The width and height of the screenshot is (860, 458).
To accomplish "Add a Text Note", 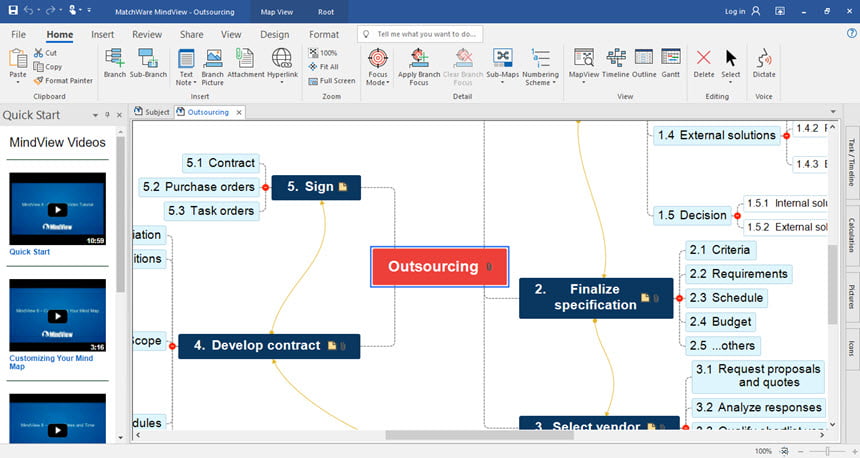I will [186, 67].
